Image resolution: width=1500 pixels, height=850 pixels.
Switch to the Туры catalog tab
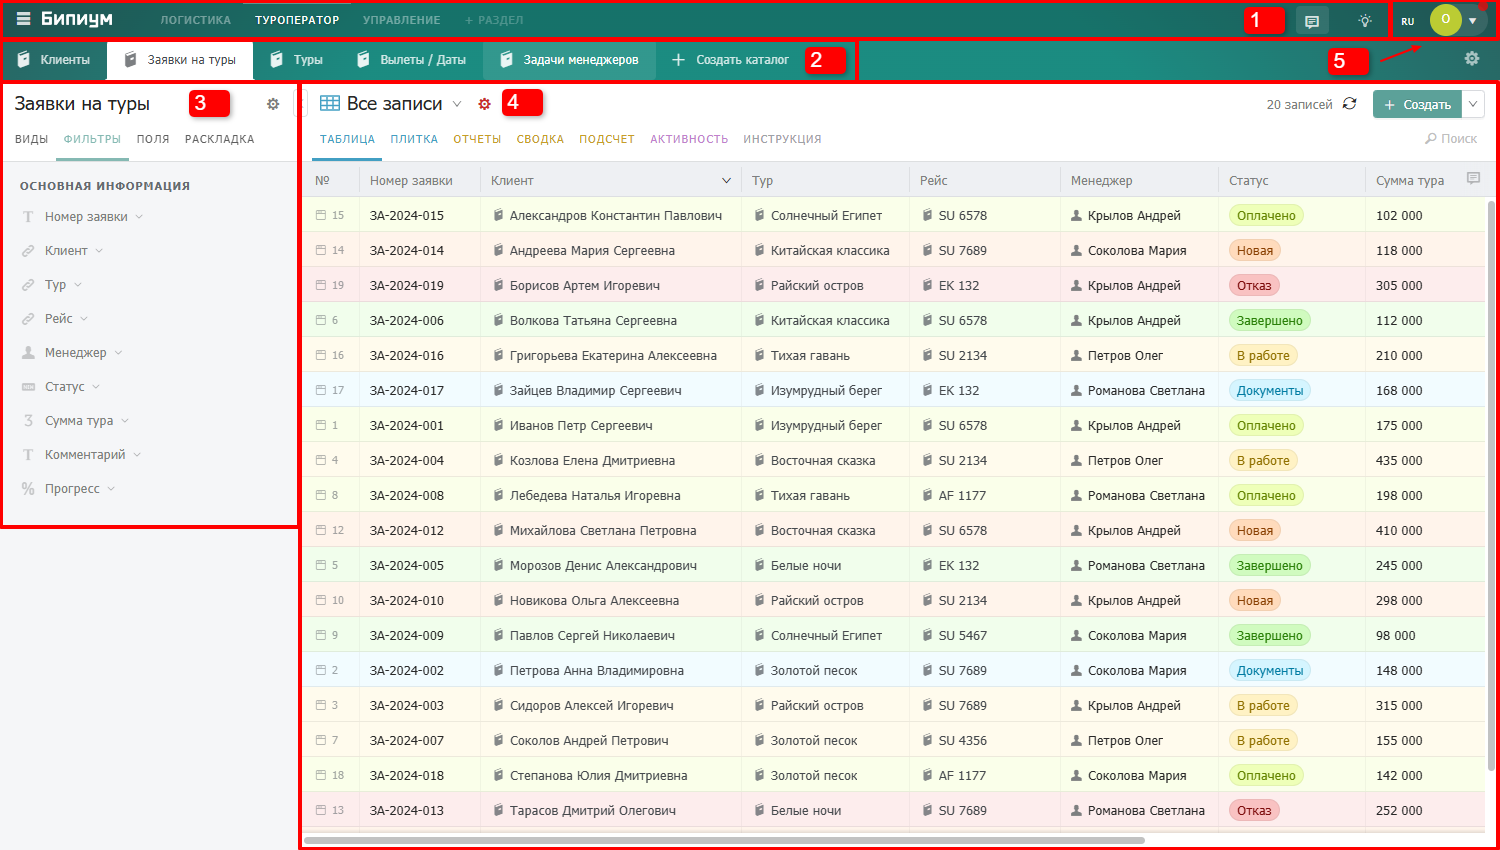coord(297,60)
